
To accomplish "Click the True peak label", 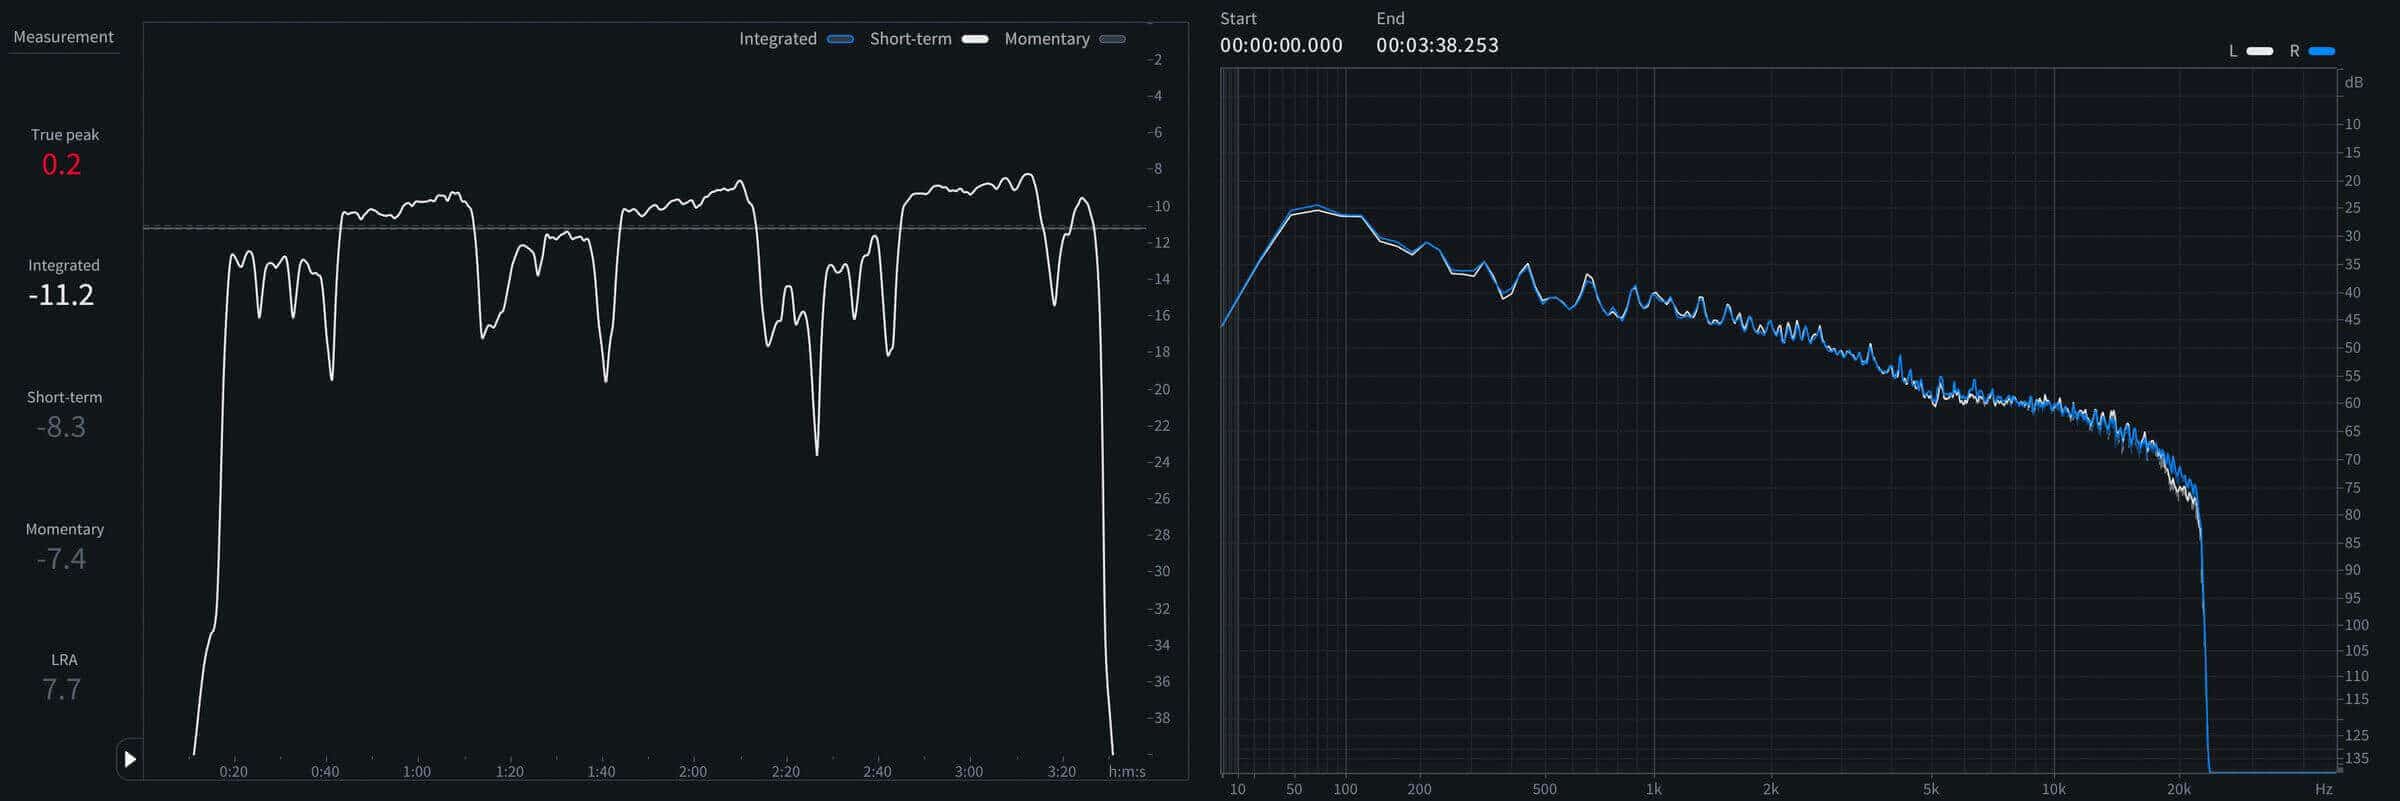I will tap(65, 135).
